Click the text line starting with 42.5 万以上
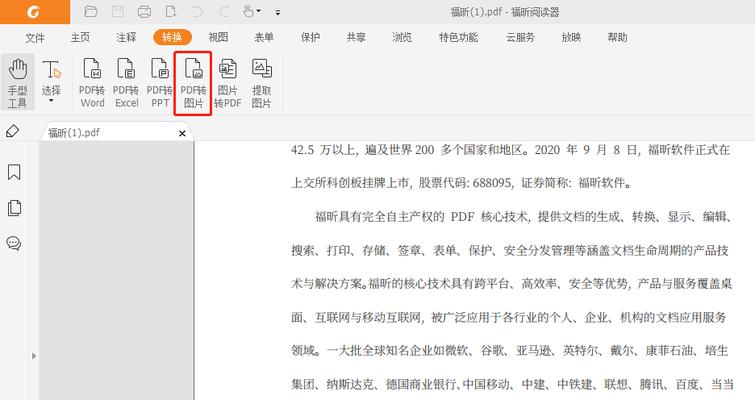755x400 pixels. [510, 150]
